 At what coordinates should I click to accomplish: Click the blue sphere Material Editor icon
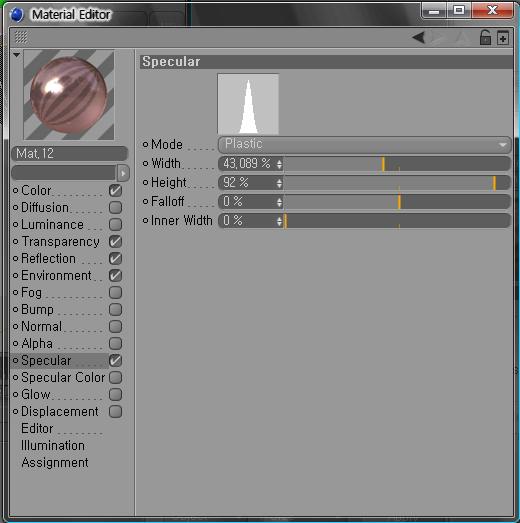[x=17, y=15]
